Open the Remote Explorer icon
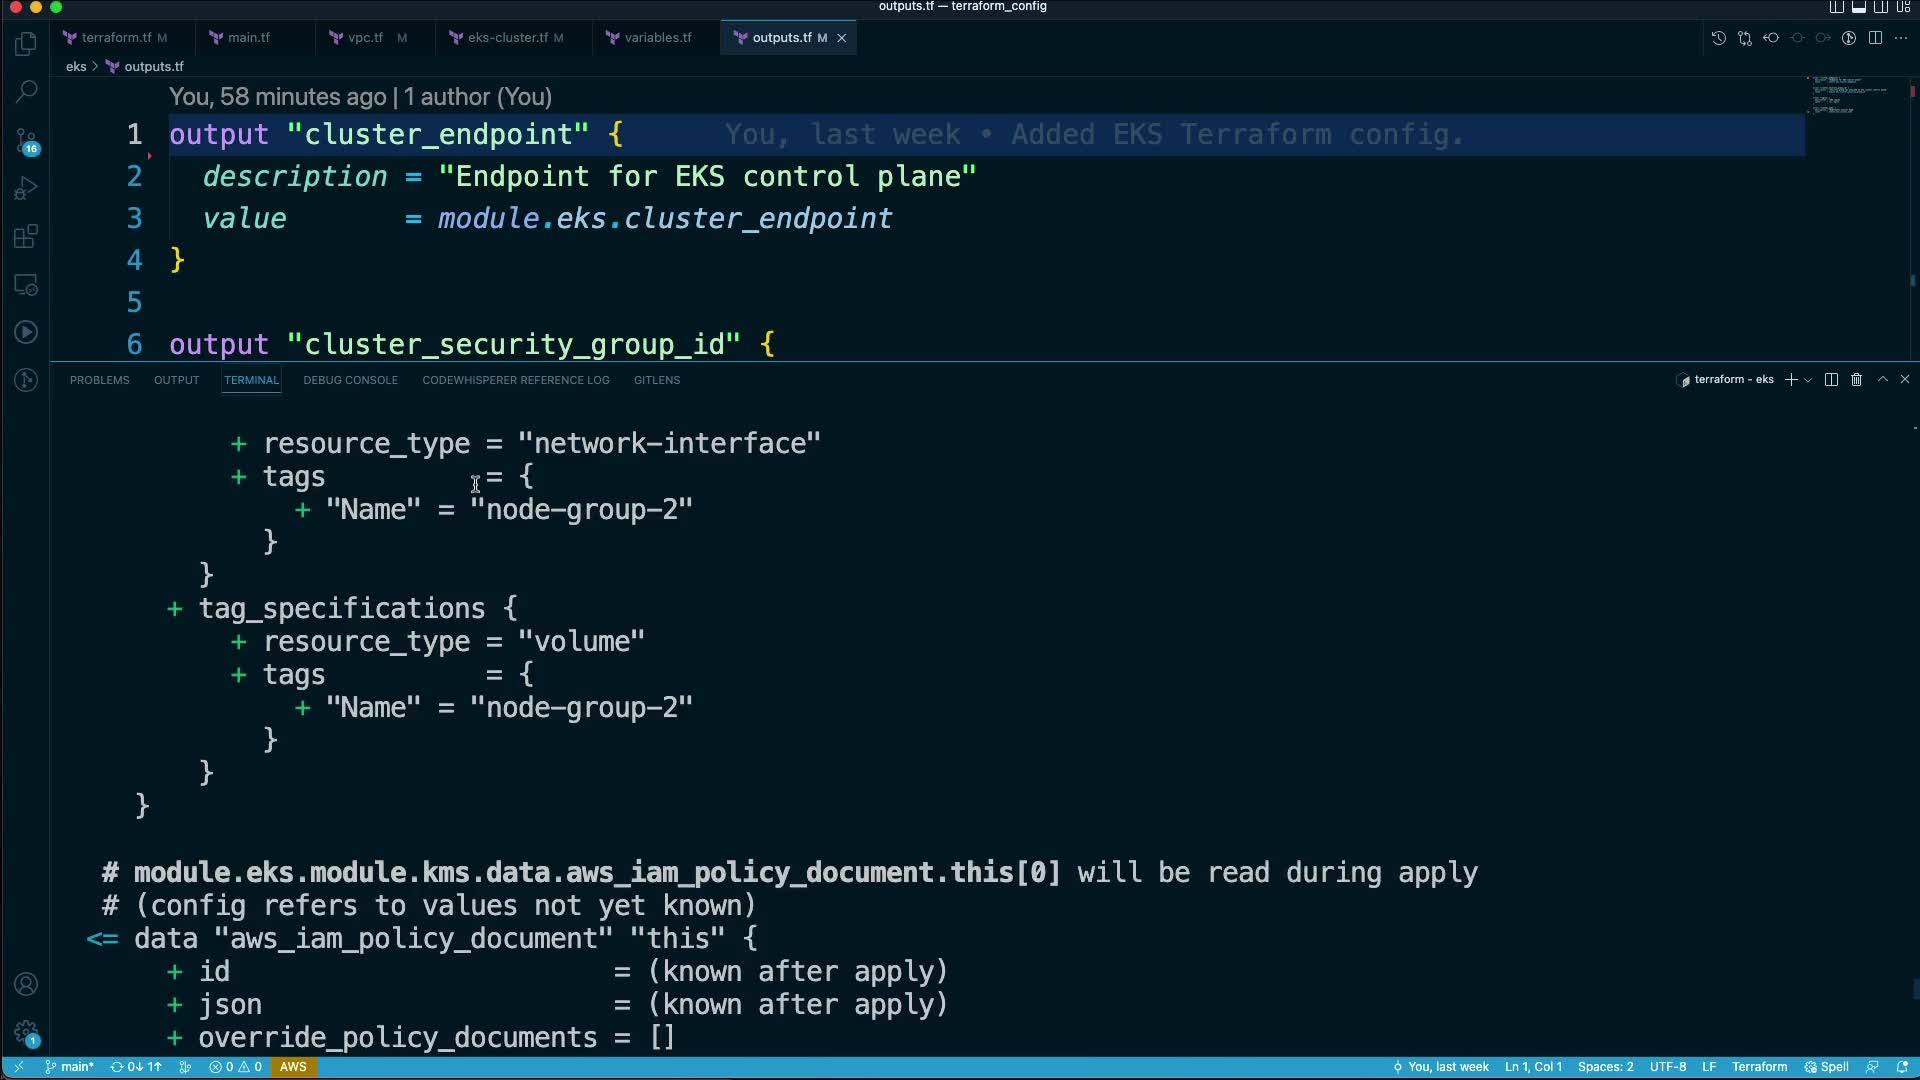Image resolution: width=1920 pixels, height=1080 pixels. 27,285
